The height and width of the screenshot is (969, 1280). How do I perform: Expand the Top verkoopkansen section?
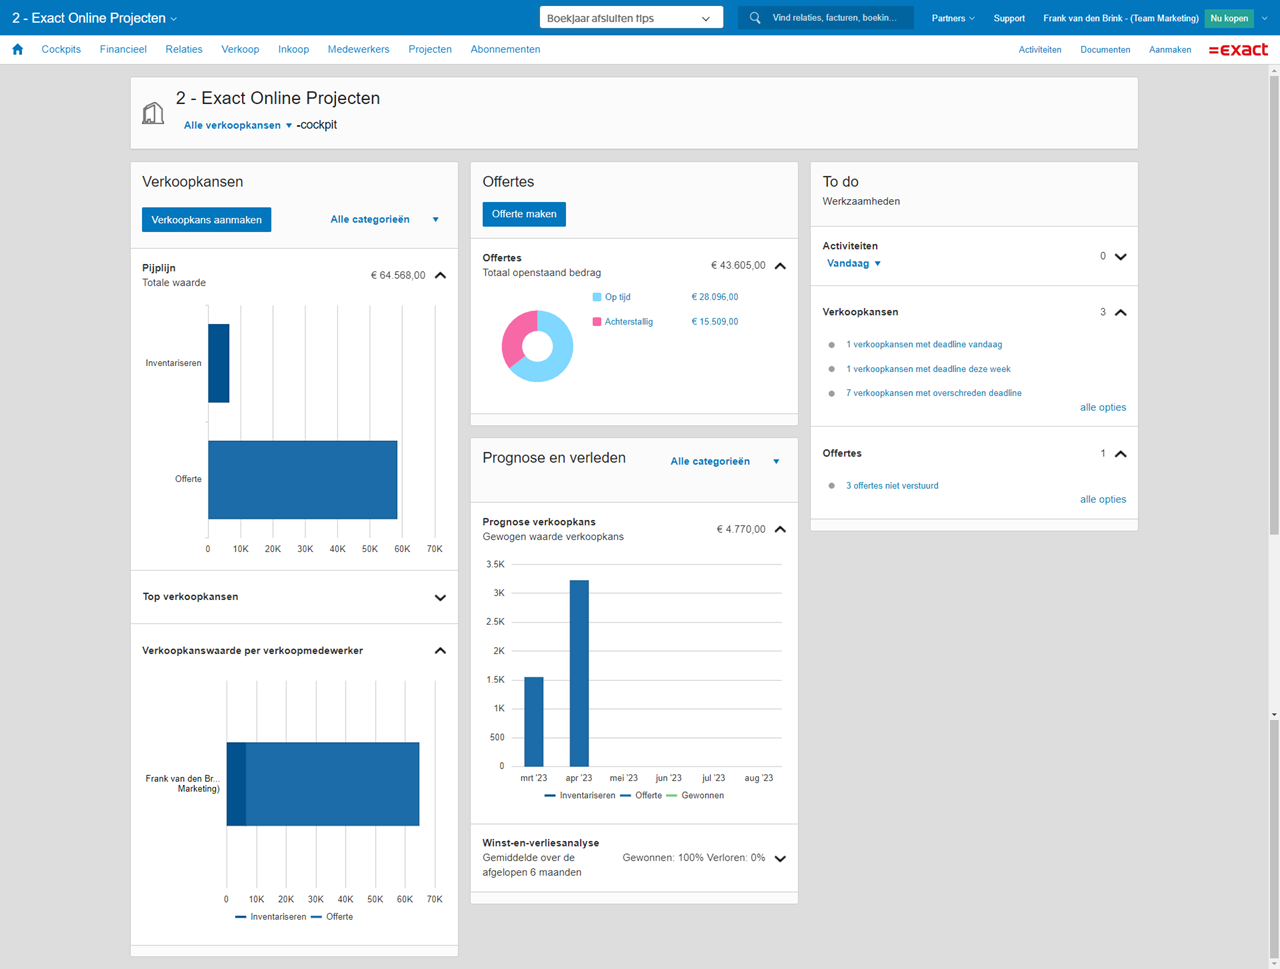coord(440,598)
